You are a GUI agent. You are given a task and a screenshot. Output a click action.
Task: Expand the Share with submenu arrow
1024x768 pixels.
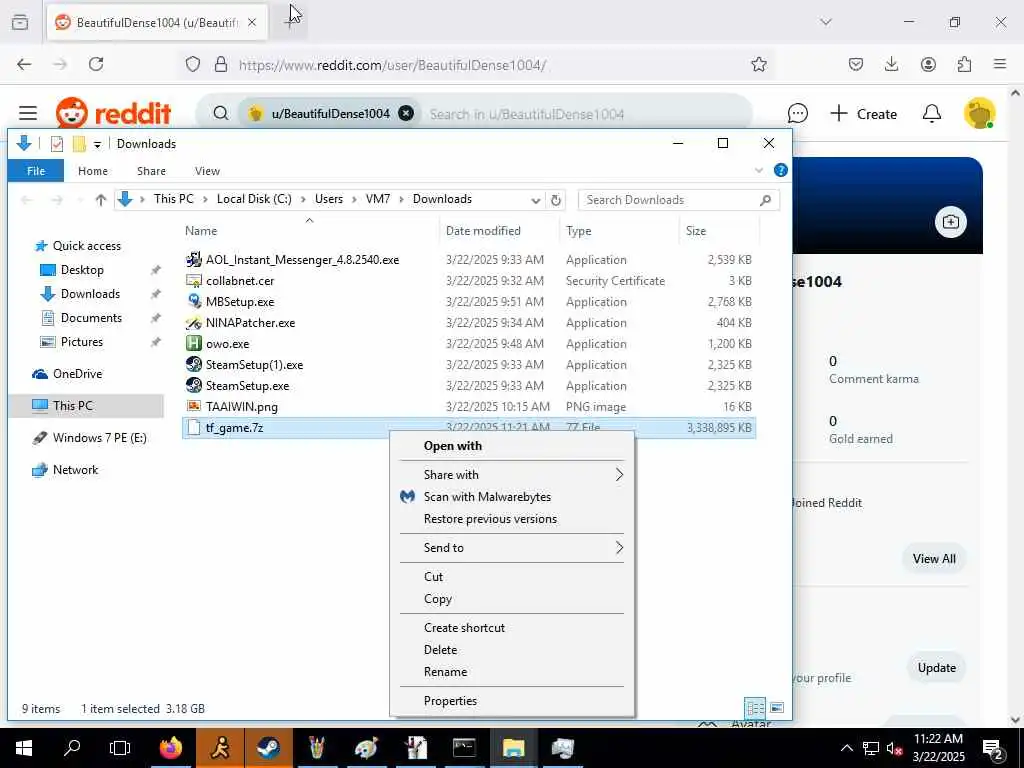tap(619, 475)
